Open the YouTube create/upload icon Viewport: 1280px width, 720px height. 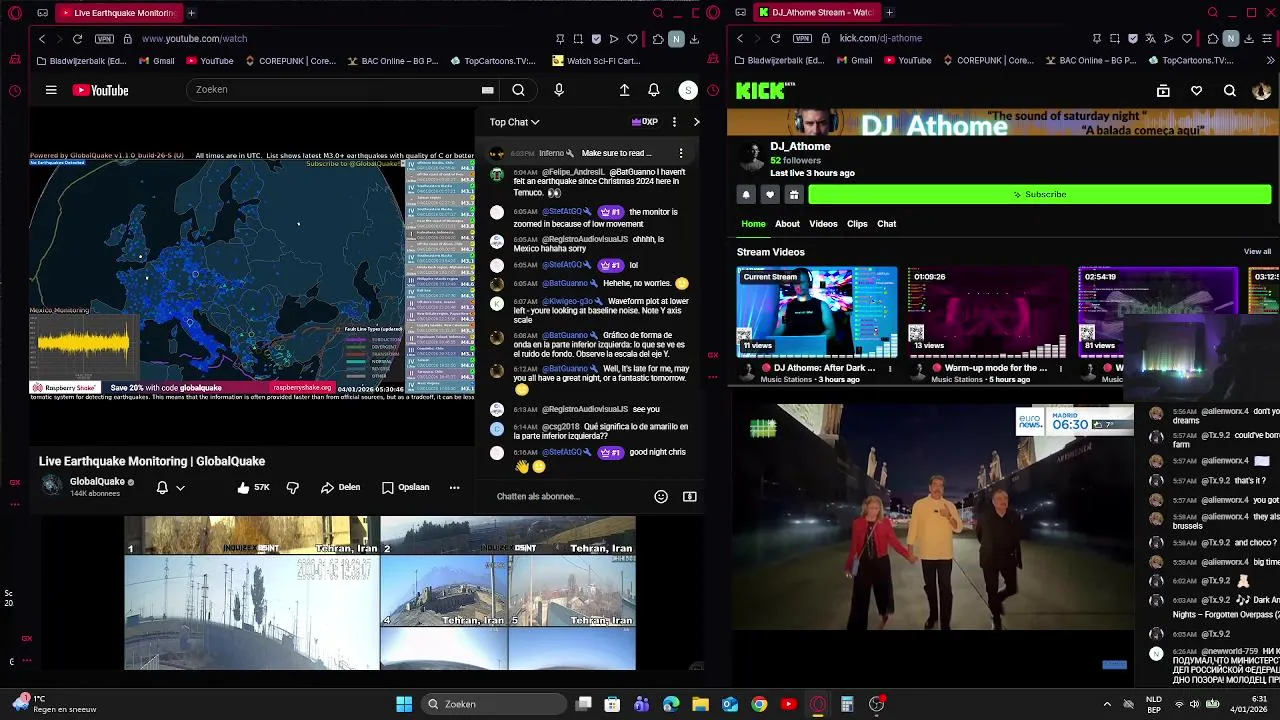click(624, 90)
